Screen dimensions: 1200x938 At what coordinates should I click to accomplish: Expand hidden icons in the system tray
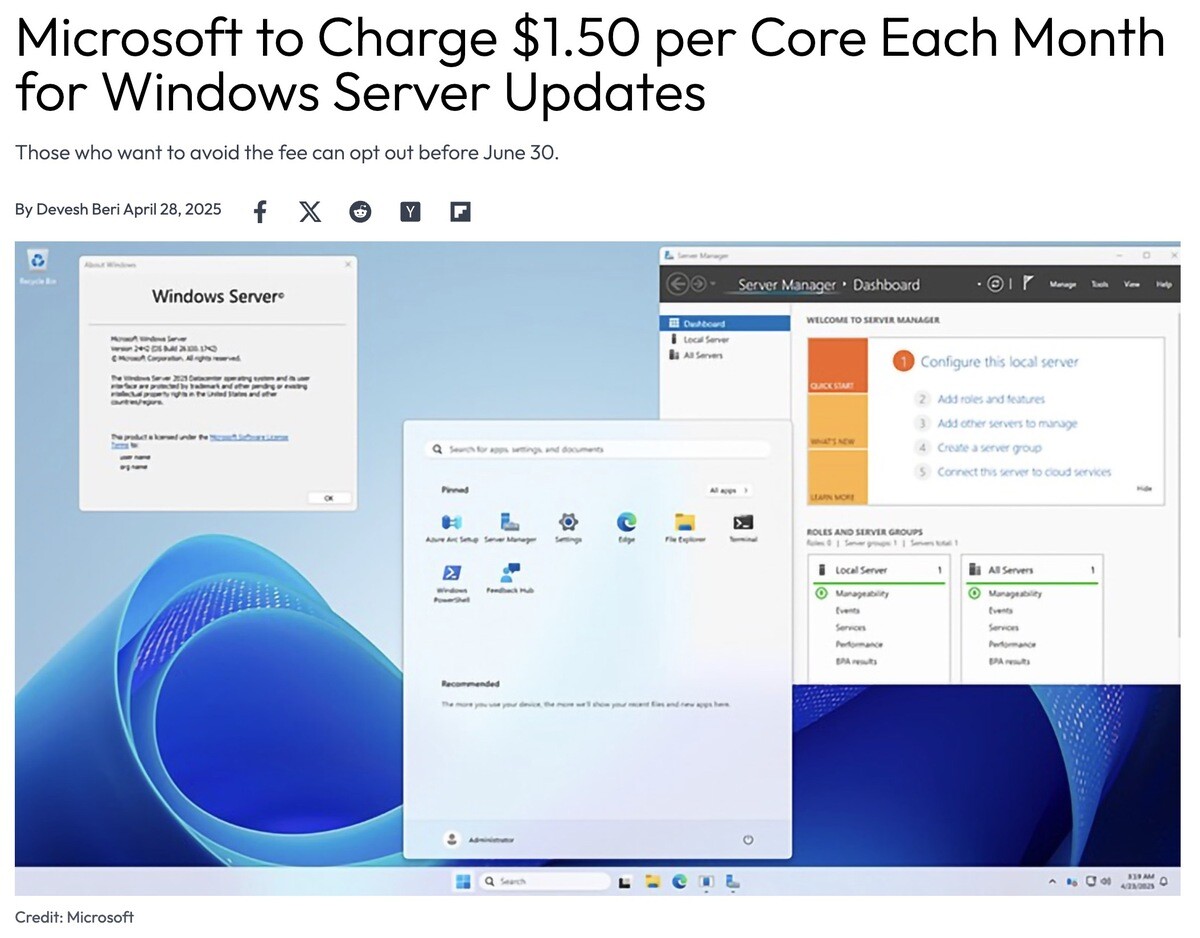click(1052, 881)
